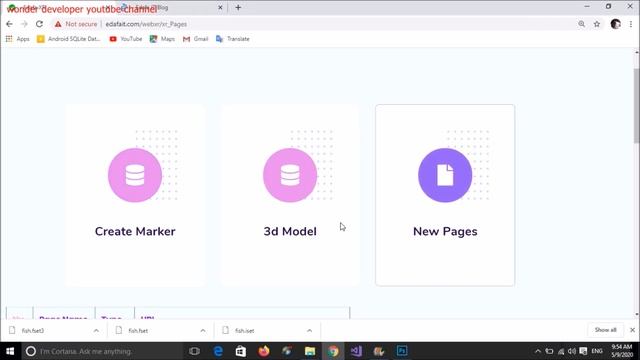Open the Chrome profile avatar

coord(616,24)
